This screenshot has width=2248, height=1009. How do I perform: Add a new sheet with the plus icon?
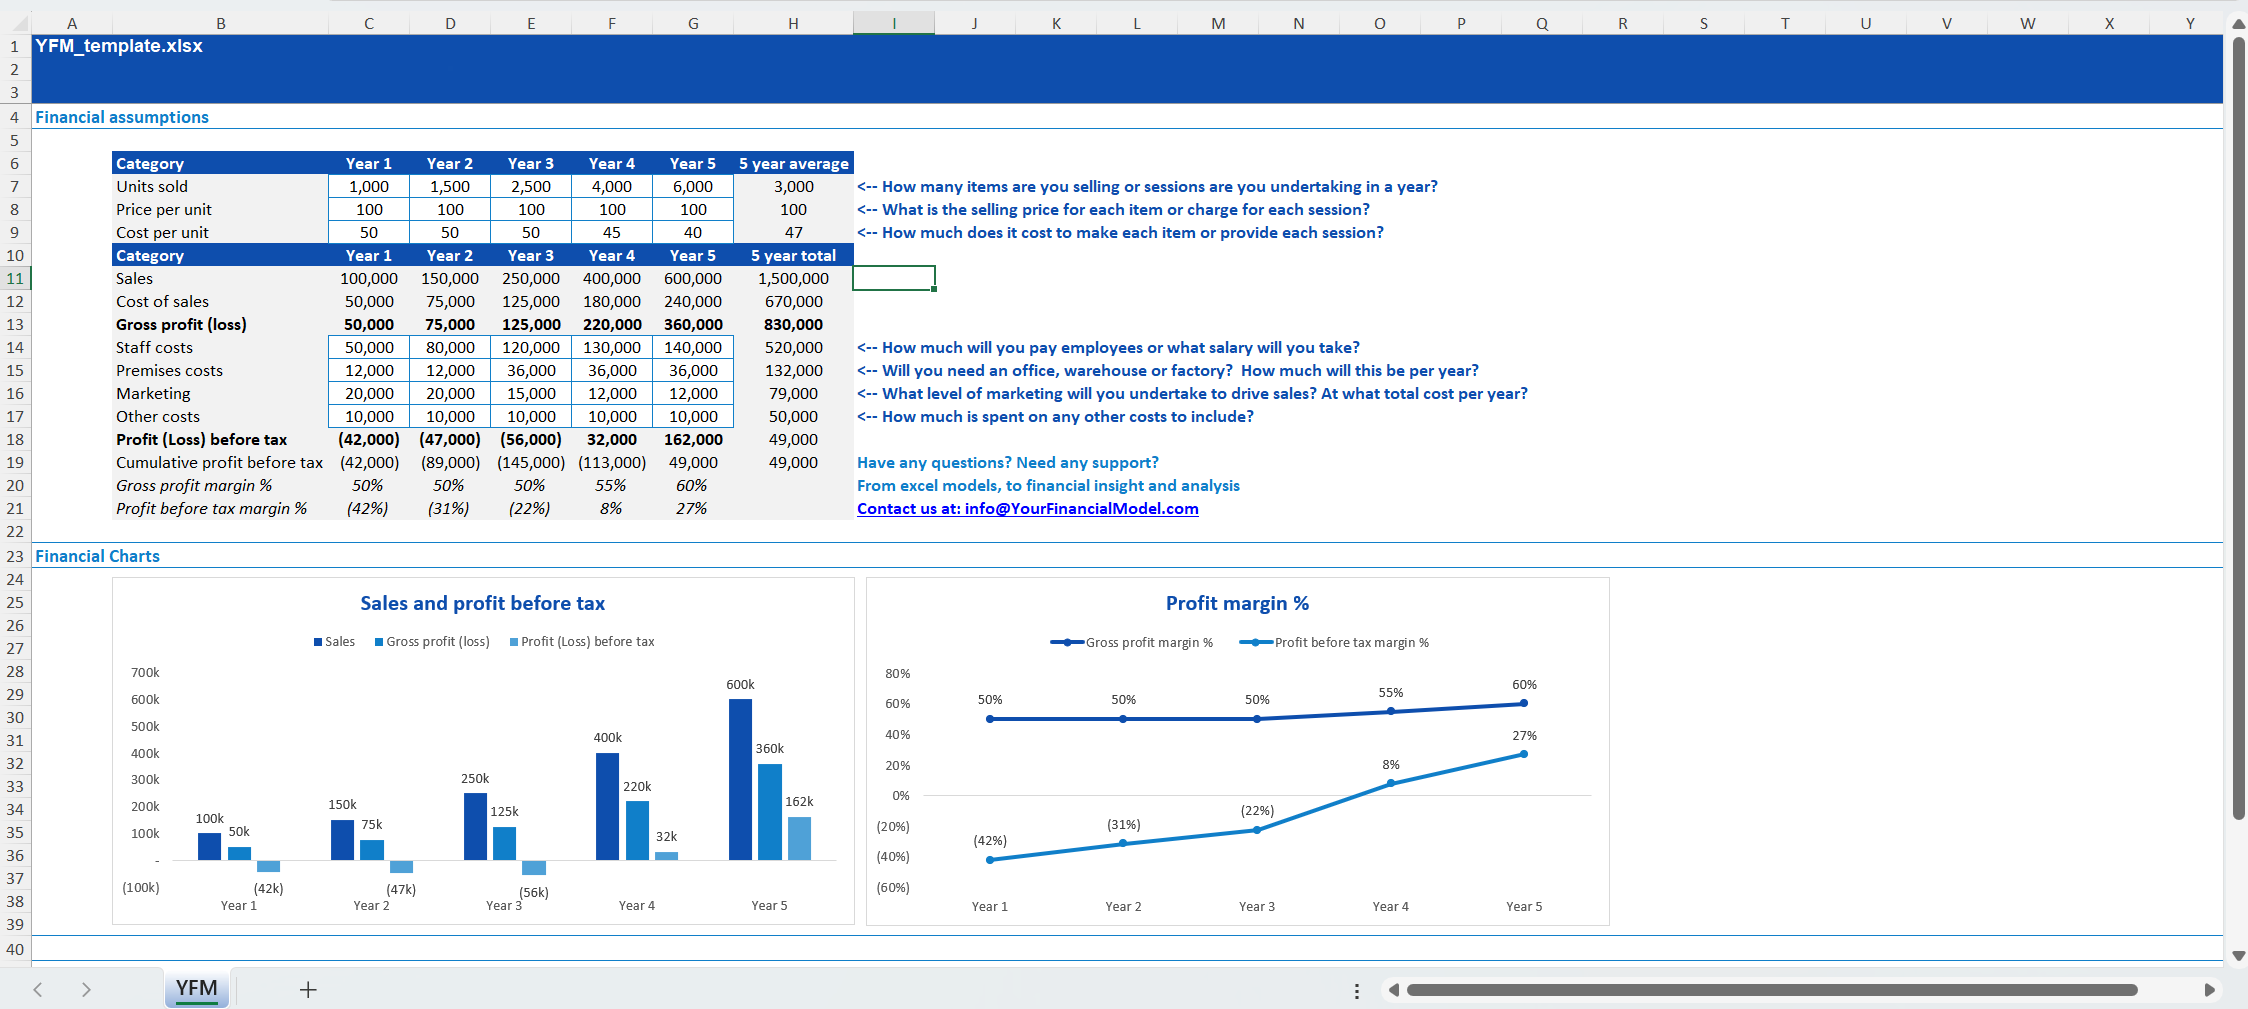tap(308, 989)
